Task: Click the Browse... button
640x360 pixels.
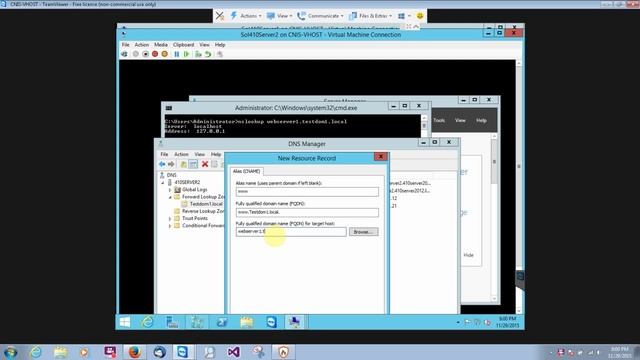Action: click(x=363, y=232)
